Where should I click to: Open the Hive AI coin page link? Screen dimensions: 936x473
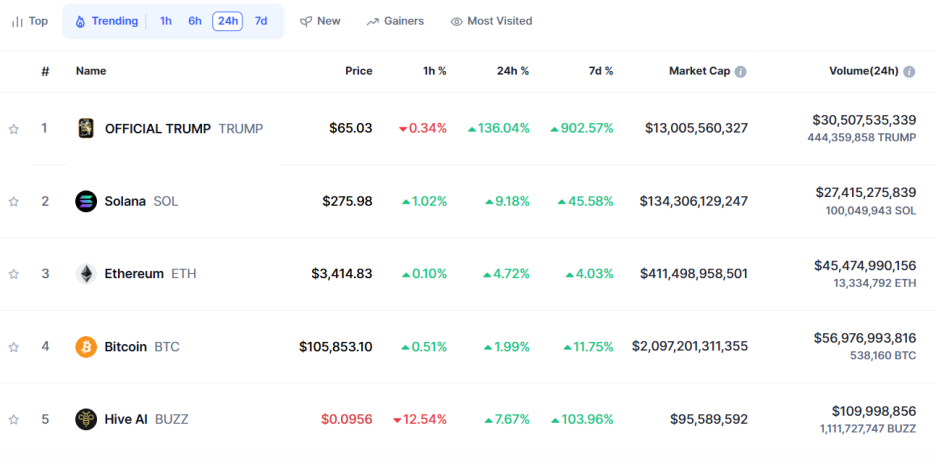[x=126, y=419]
